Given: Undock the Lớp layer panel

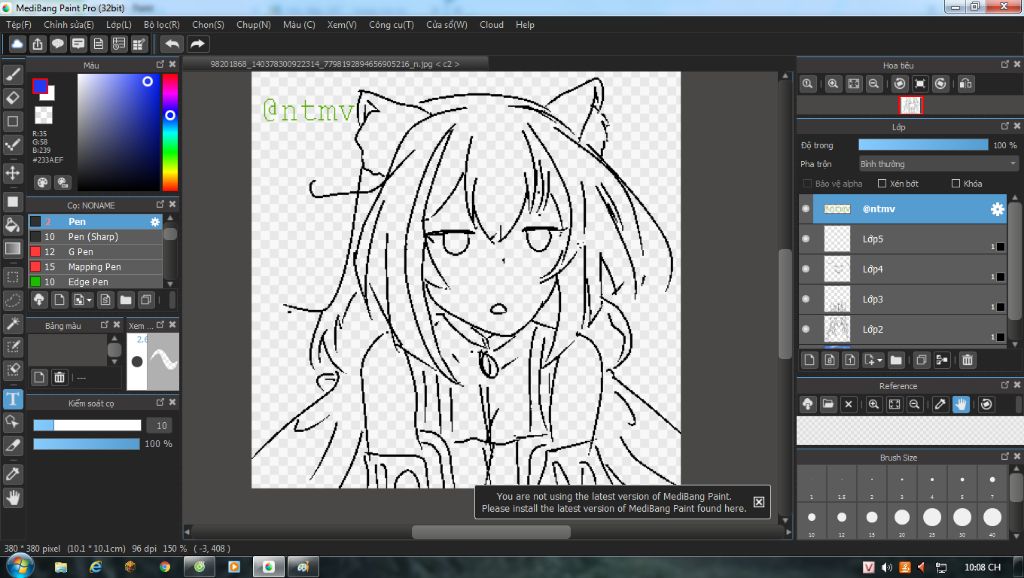Looking at the screenshot, I should click(1004, 126).
